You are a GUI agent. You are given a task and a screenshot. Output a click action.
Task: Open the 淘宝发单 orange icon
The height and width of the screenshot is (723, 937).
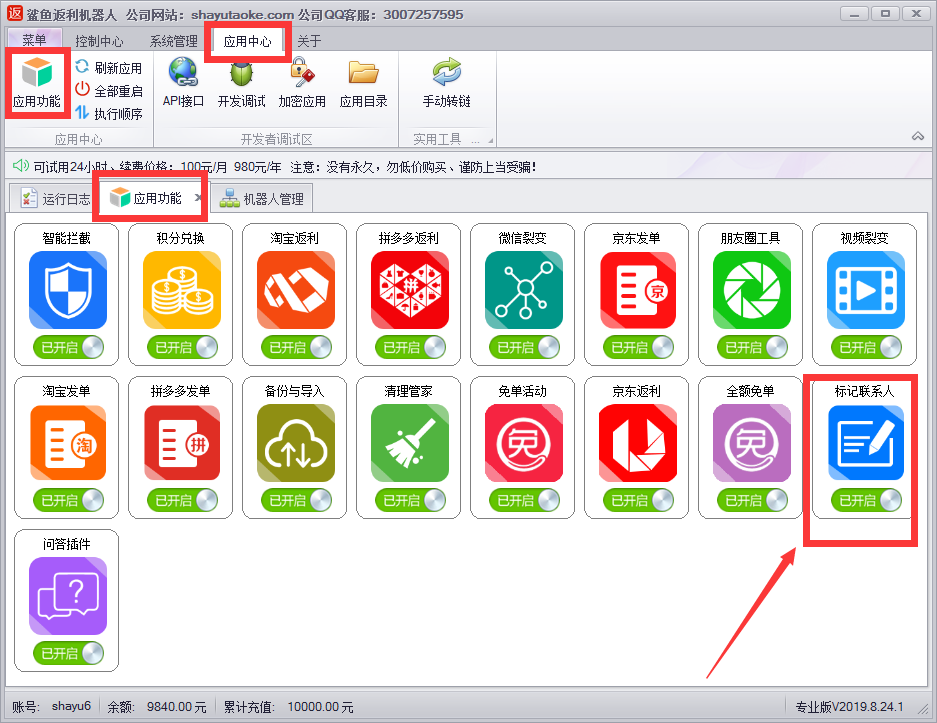click(x=68, y=443)
